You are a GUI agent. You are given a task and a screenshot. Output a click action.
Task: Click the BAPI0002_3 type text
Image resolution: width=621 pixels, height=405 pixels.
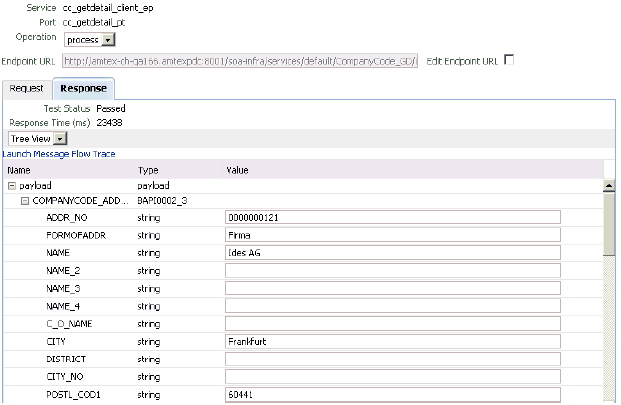click(162, 201)
